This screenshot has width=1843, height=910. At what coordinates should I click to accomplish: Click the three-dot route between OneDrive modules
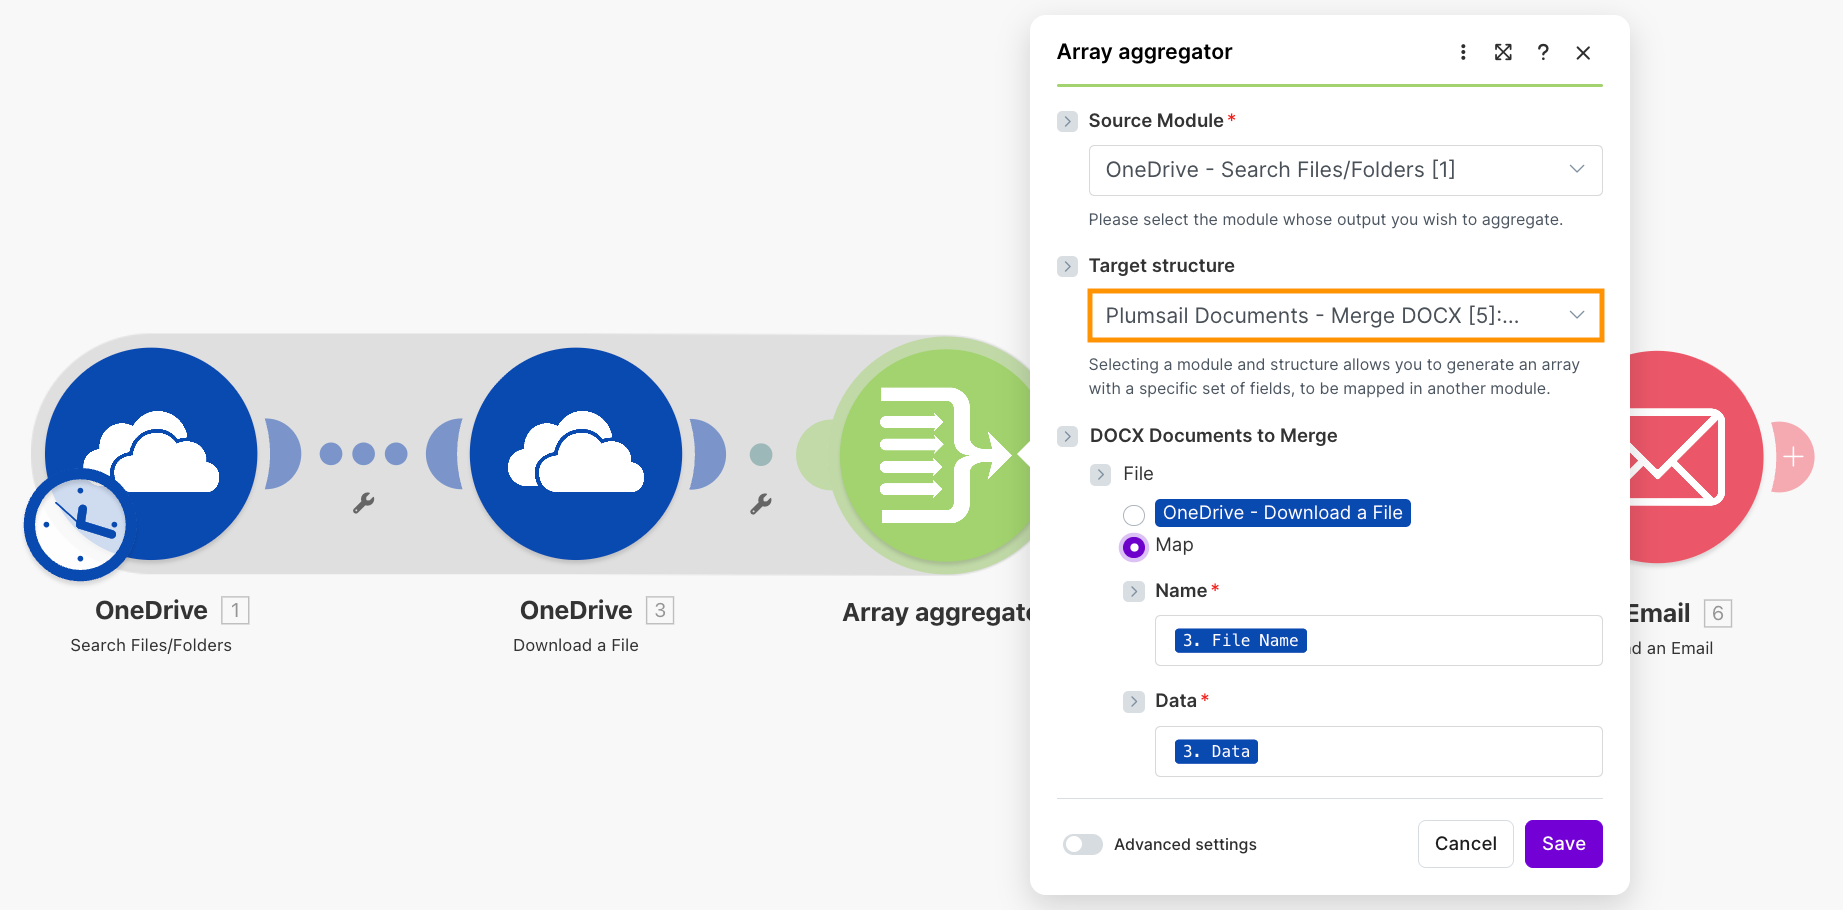pyautogui.click(x=363, y=454)
